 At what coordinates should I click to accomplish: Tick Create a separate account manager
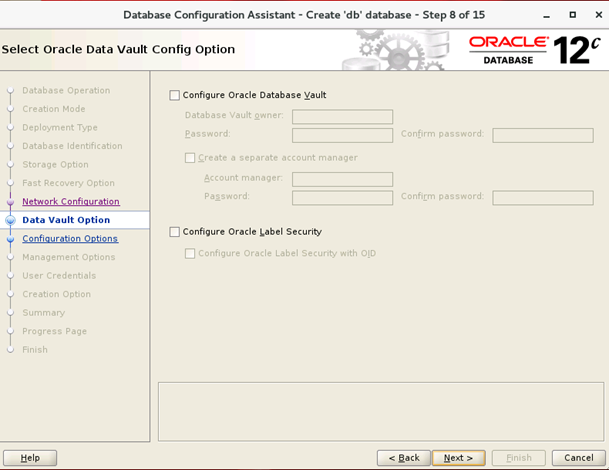point(190,158)
